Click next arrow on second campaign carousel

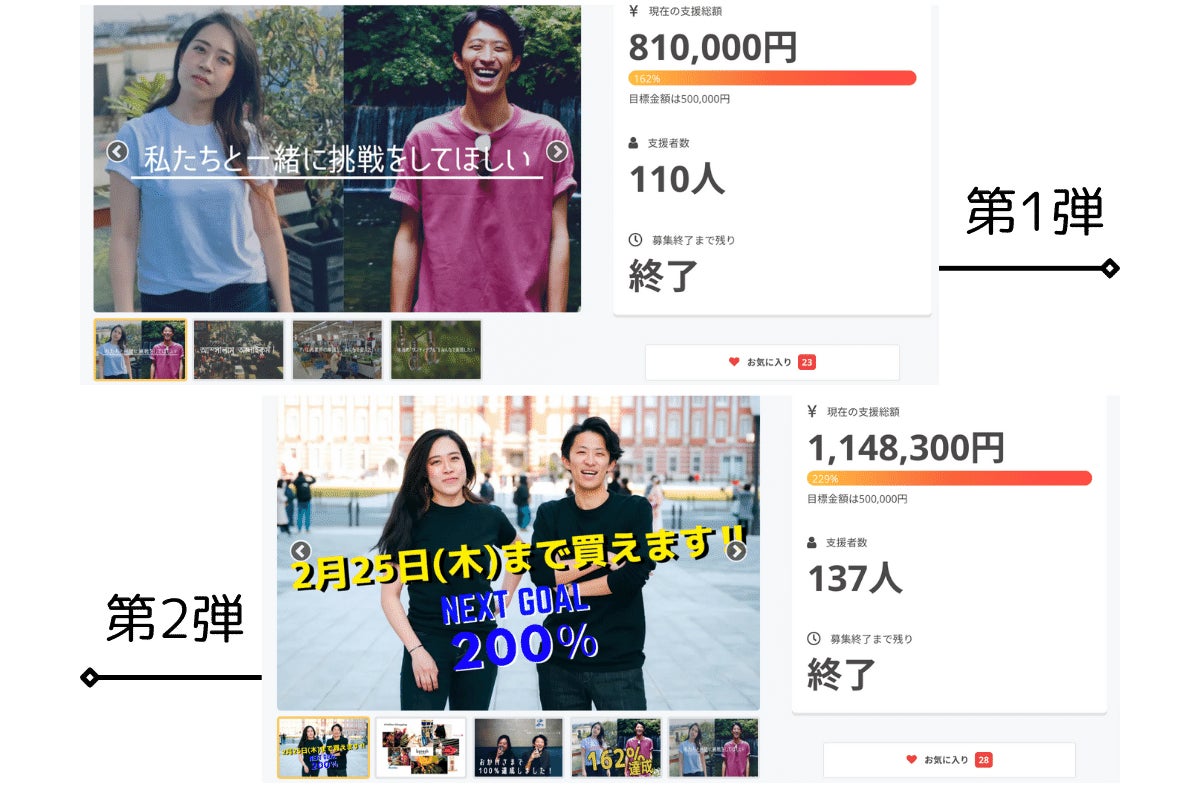coord(736,551)
